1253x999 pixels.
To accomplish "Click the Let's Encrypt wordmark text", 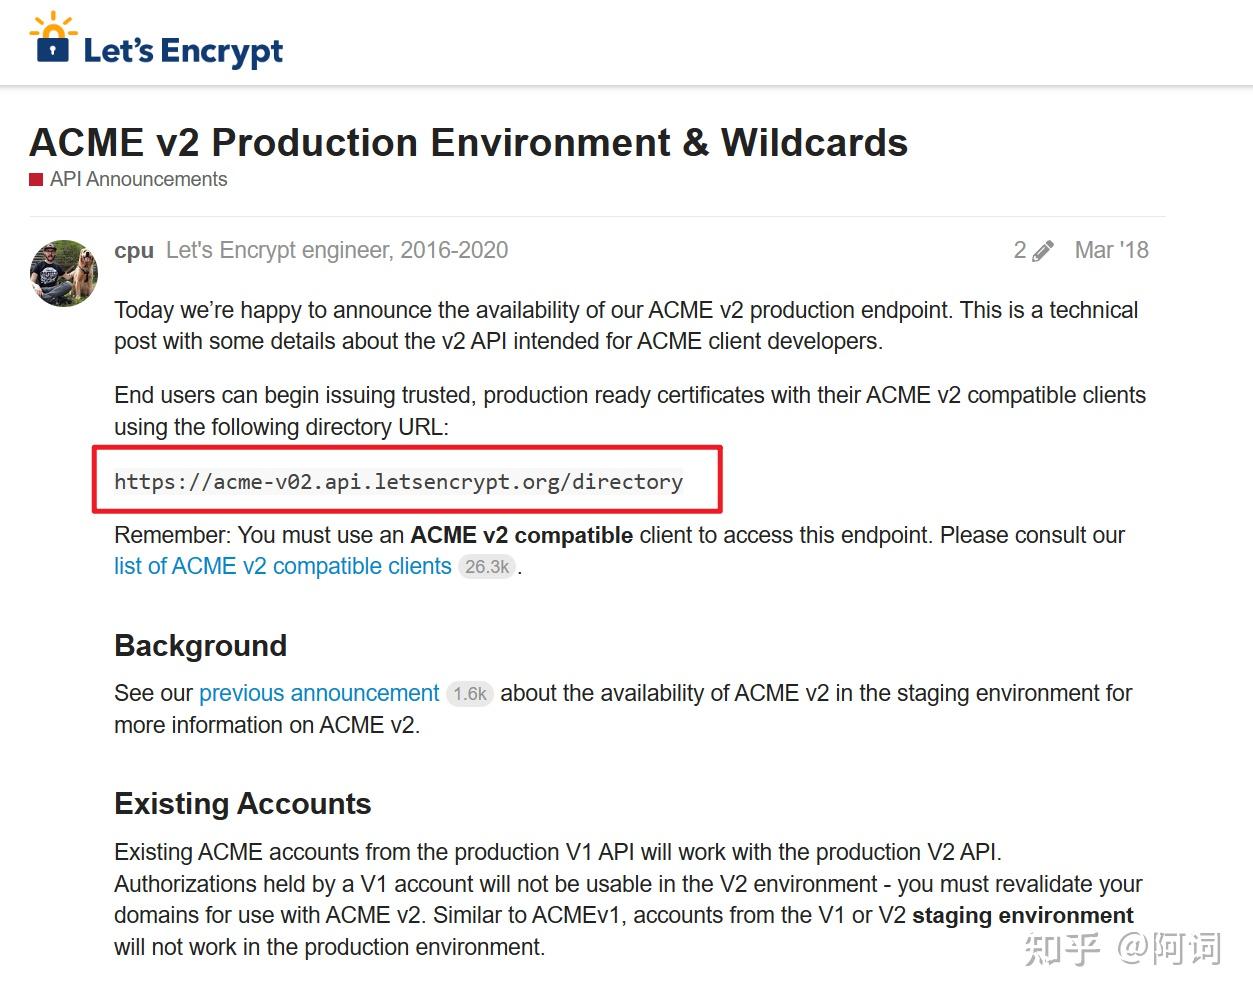I will click(x=183, y=51).
